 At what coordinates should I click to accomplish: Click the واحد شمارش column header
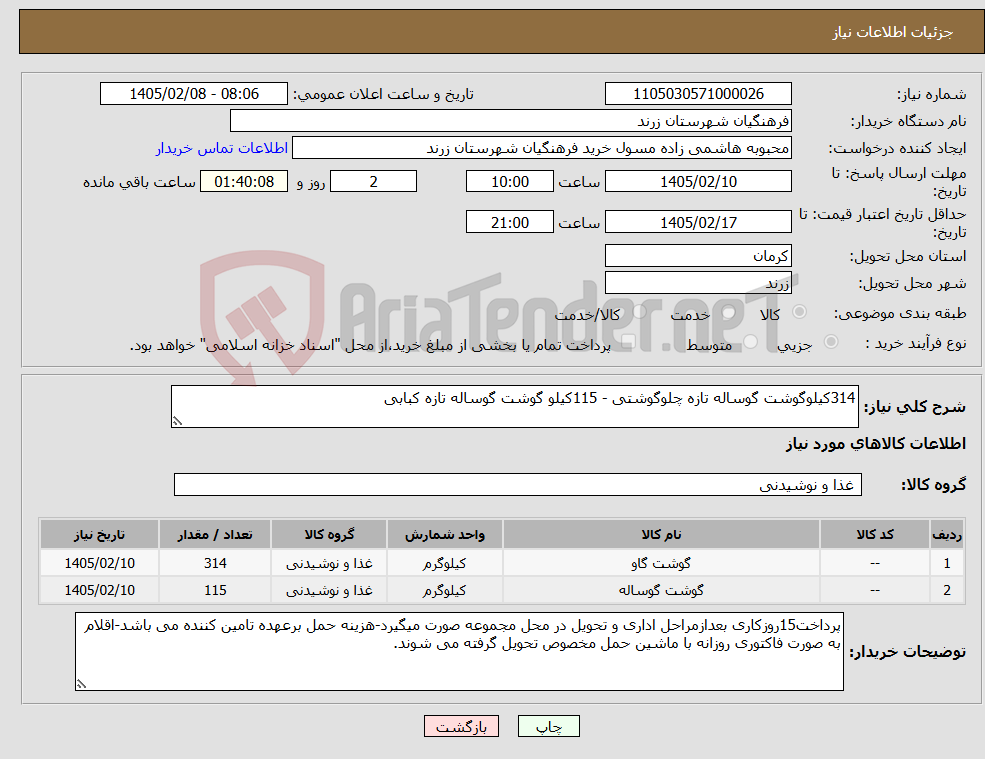(444, 534)
